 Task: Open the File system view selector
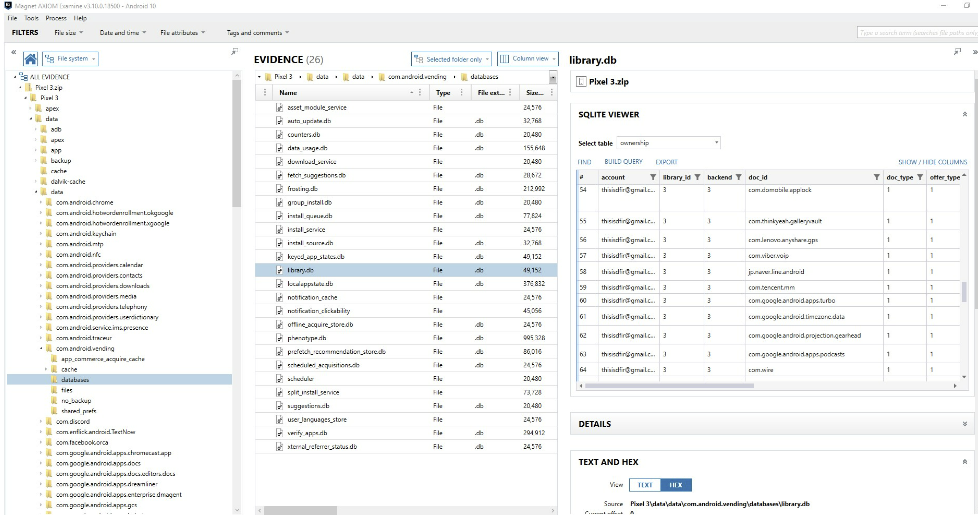70,59
